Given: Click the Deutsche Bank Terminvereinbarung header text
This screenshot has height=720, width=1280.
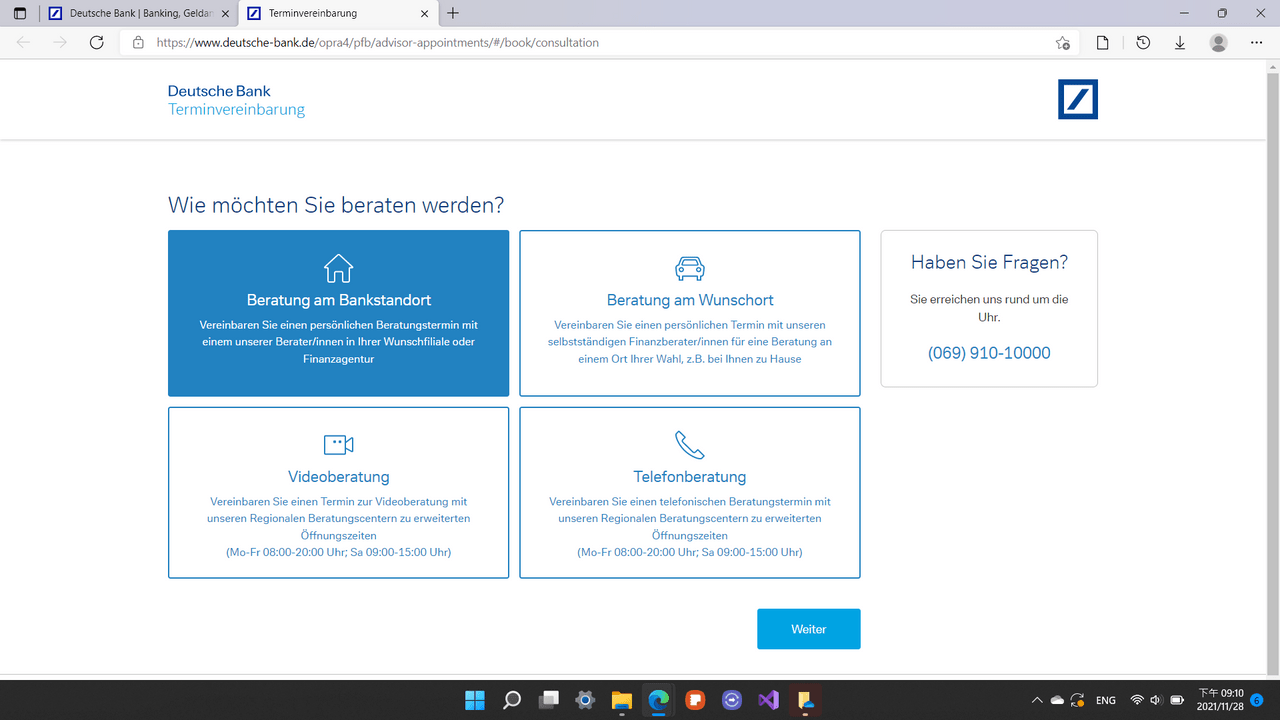Looking at the screenshot, I should coord(236,100).
